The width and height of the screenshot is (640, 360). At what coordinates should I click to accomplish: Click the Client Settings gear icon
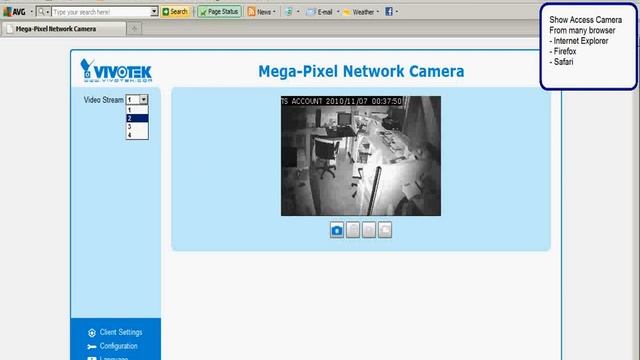point(92,333)
